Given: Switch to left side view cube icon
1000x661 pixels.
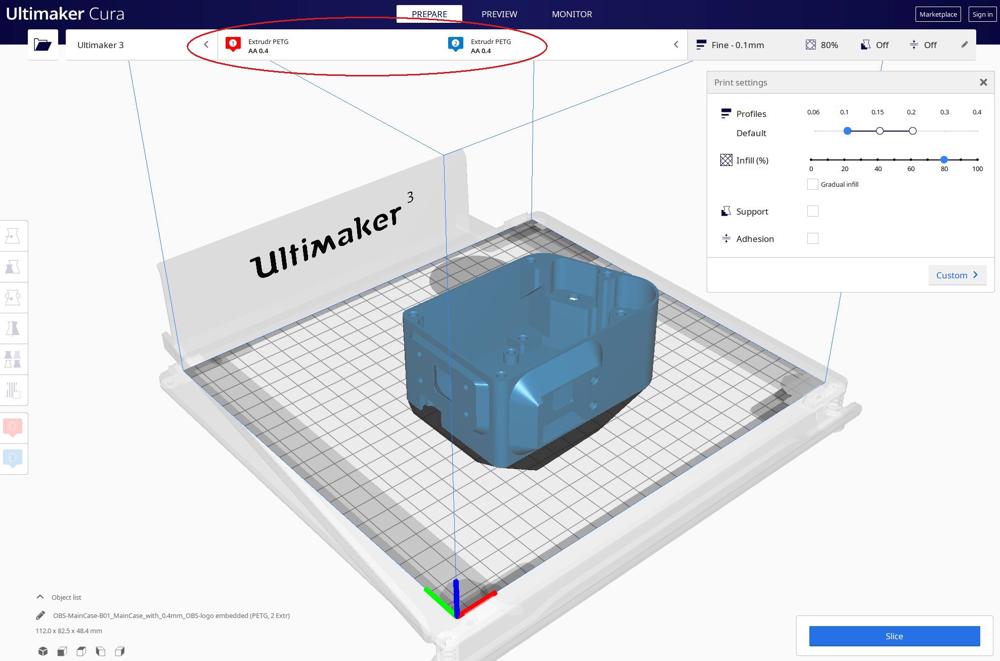Looking at the screenshot, I should (x=100, y=651).
